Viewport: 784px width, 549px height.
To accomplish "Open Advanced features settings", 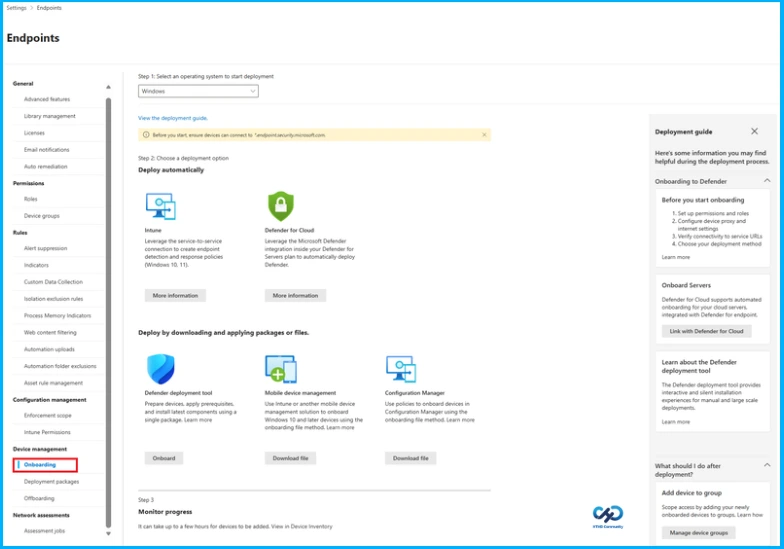I will click(x=47, y=99).
